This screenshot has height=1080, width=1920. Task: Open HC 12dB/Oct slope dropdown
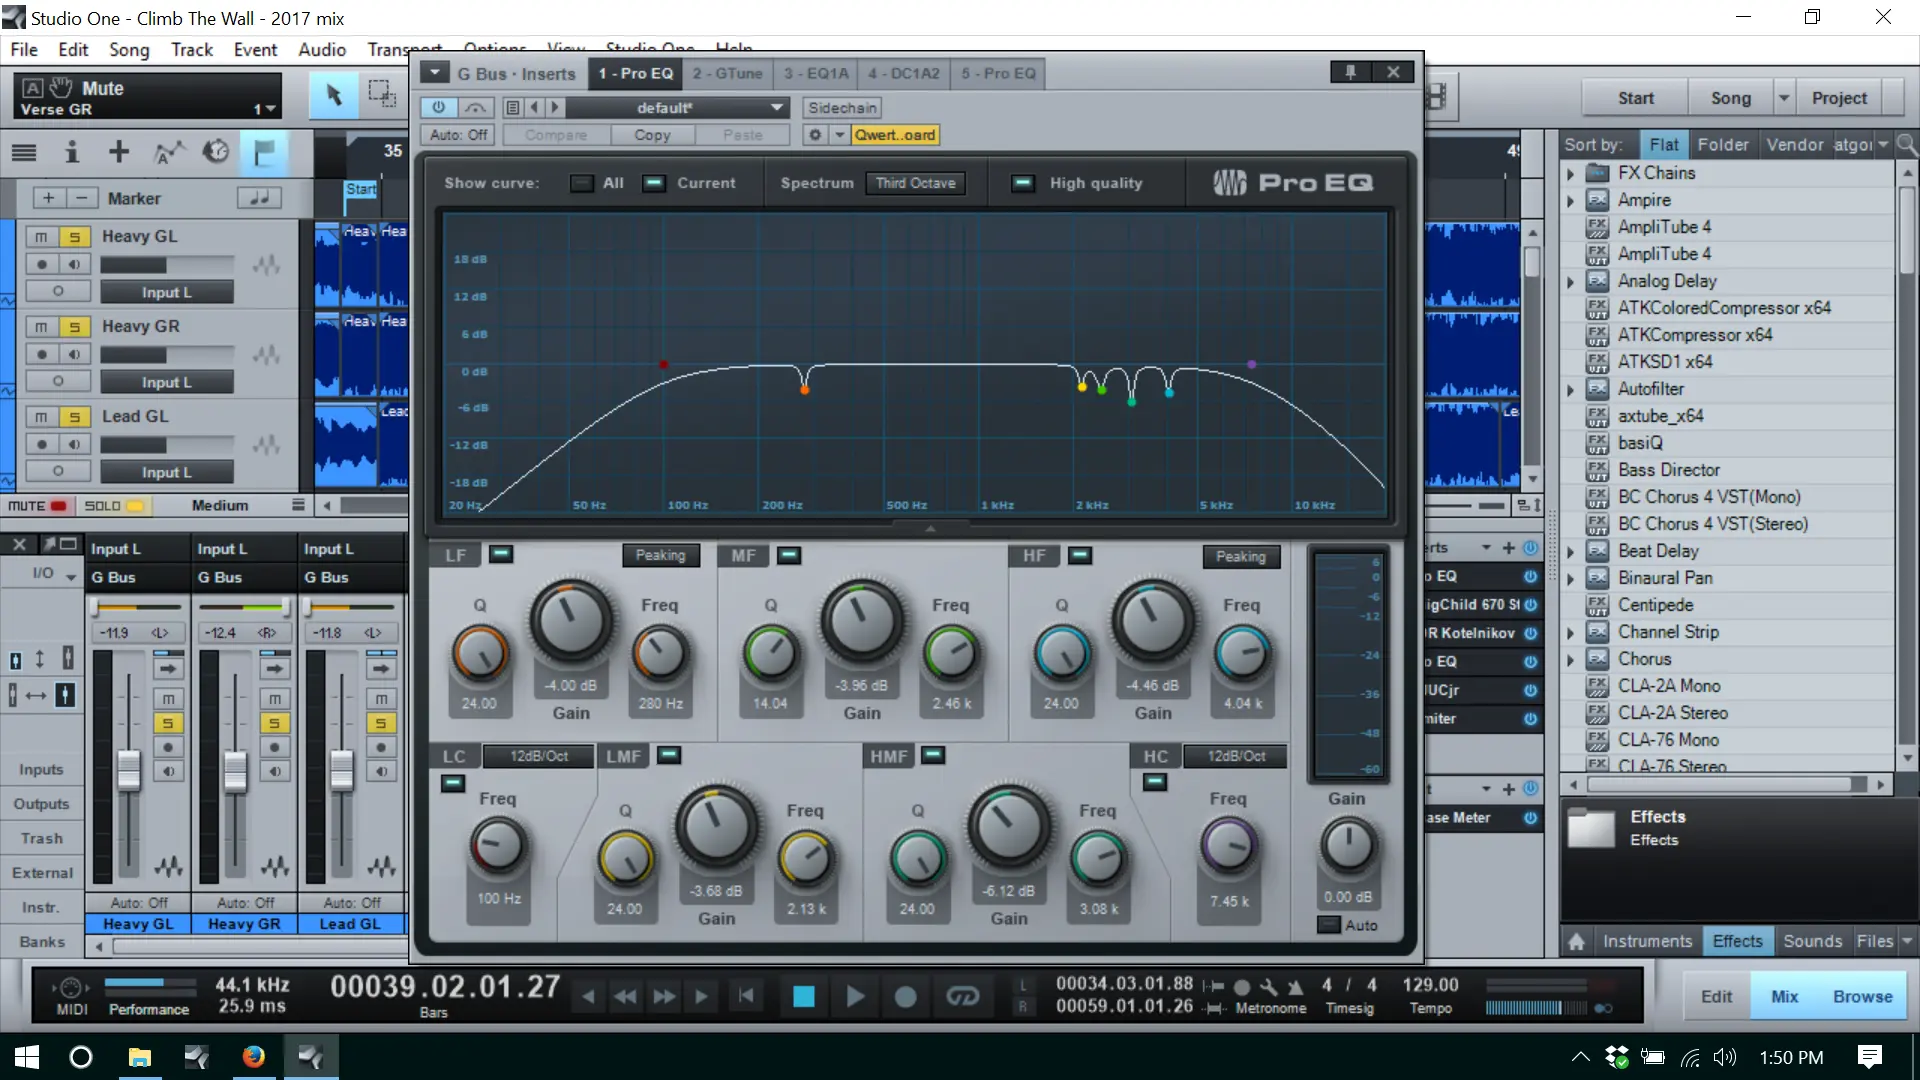click(1236, 756)
